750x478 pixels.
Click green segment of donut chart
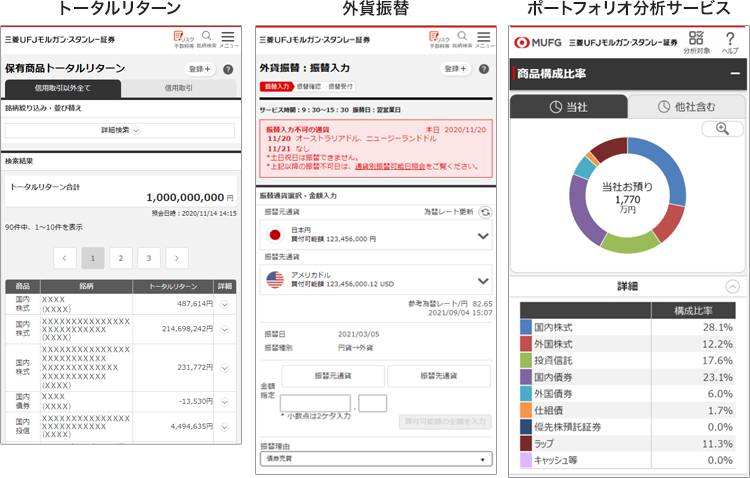click(629, 245)
